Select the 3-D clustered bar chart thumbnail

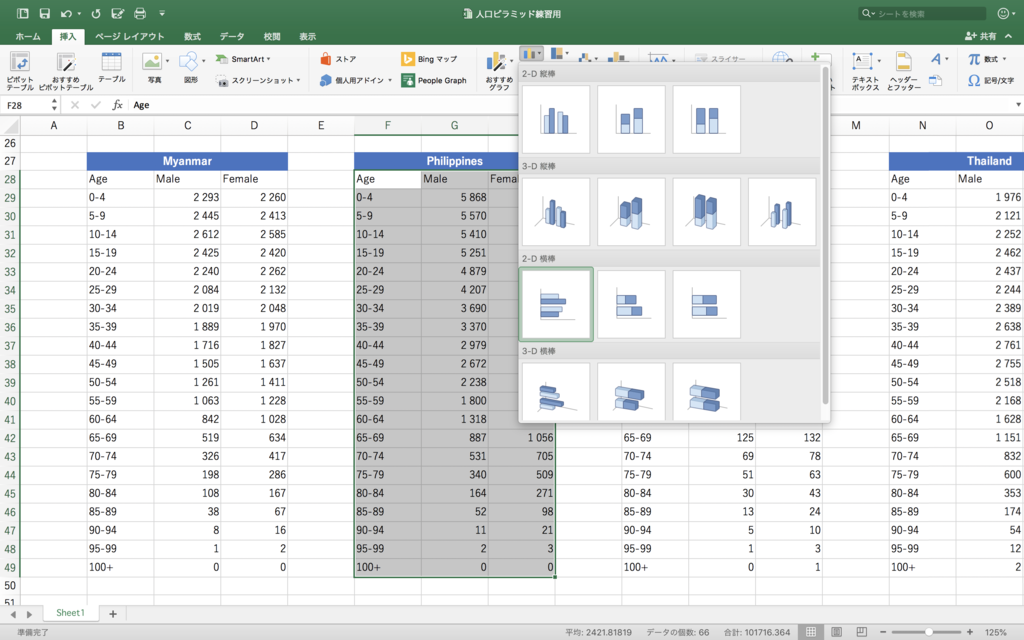(x=556, y=392)
